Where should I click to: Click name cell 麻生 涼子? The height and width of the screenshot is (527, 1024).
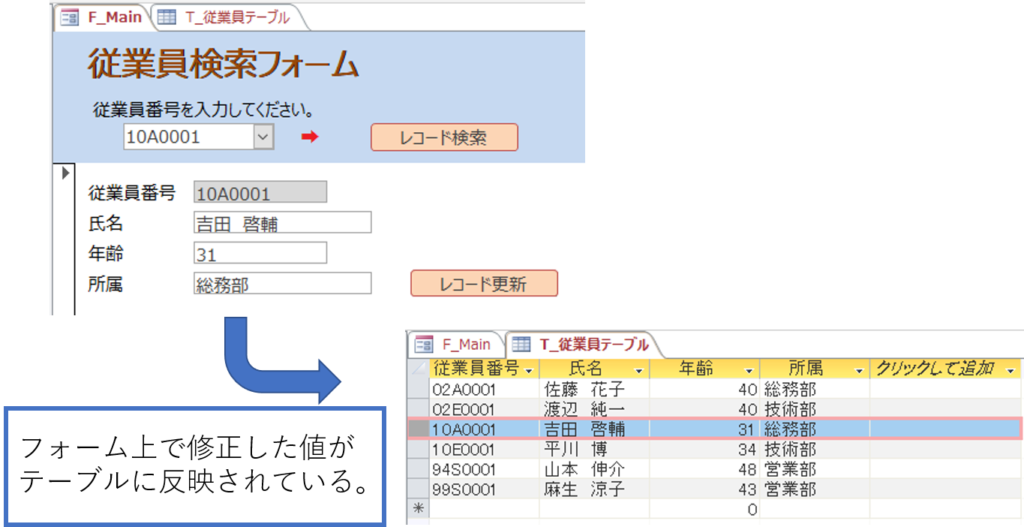click(x=594, y=490)
